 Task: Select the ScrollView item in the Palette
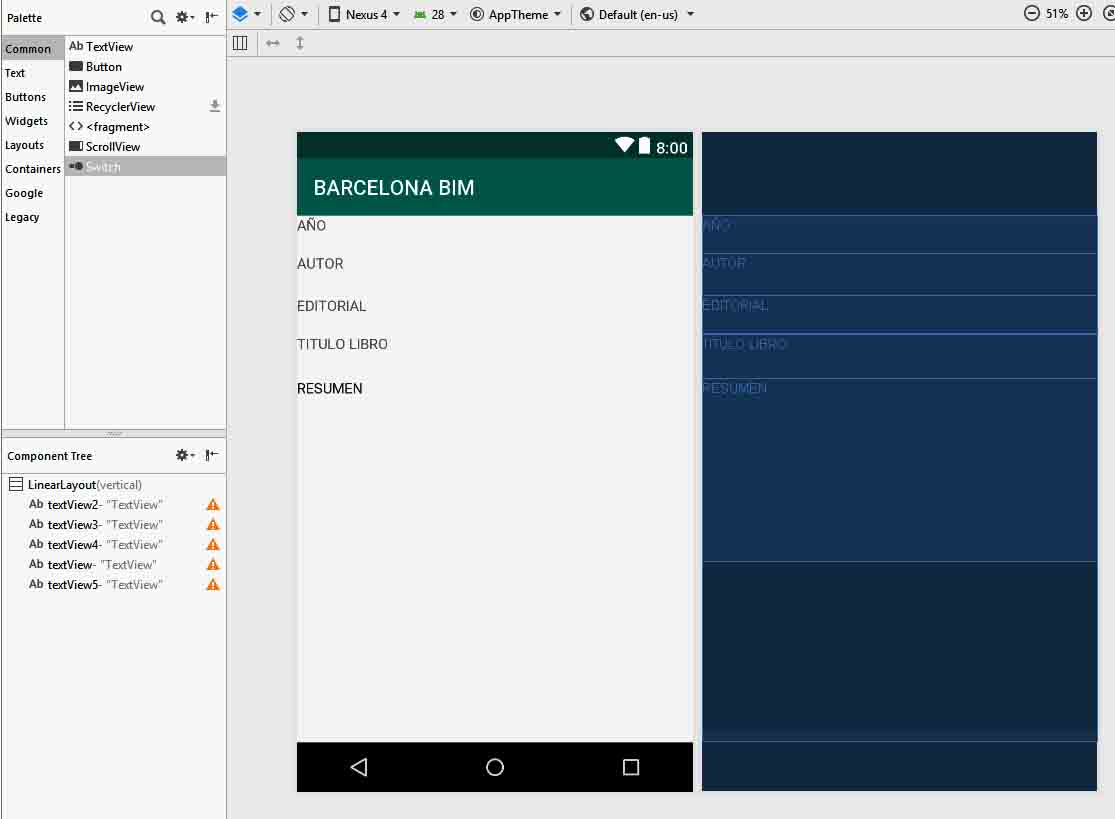coord(112,147)
